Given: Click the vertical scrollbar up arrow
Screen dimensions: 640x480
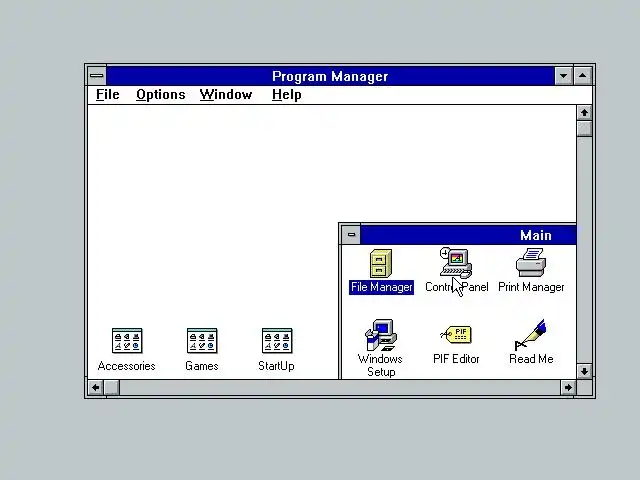Looking at the screenshot, I should pos(584,113).
